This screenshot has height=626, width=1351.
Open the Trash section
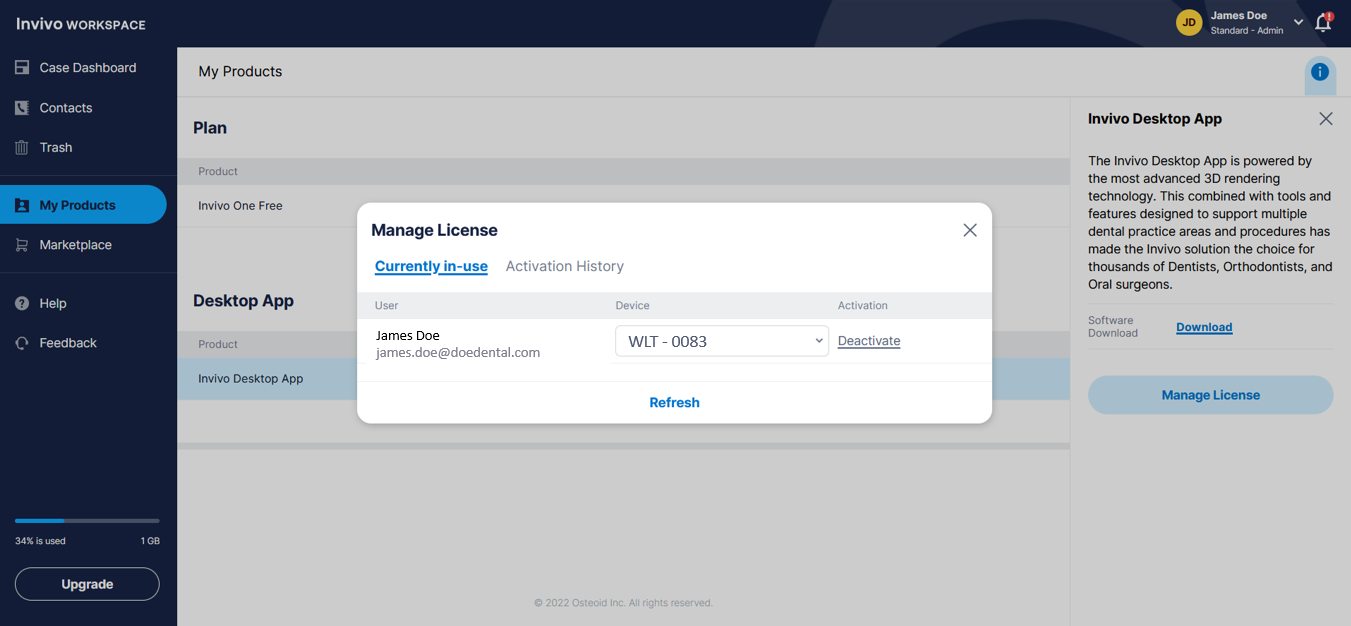click(x=56, y=147)
